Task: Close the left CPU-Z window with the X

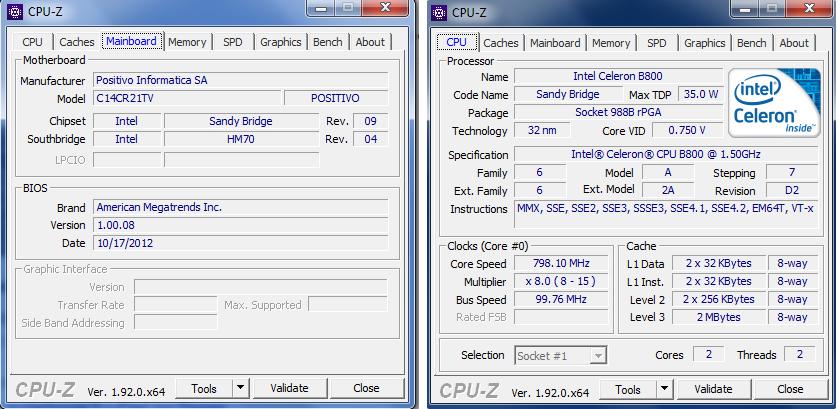Action: click(x=385, y=7)
